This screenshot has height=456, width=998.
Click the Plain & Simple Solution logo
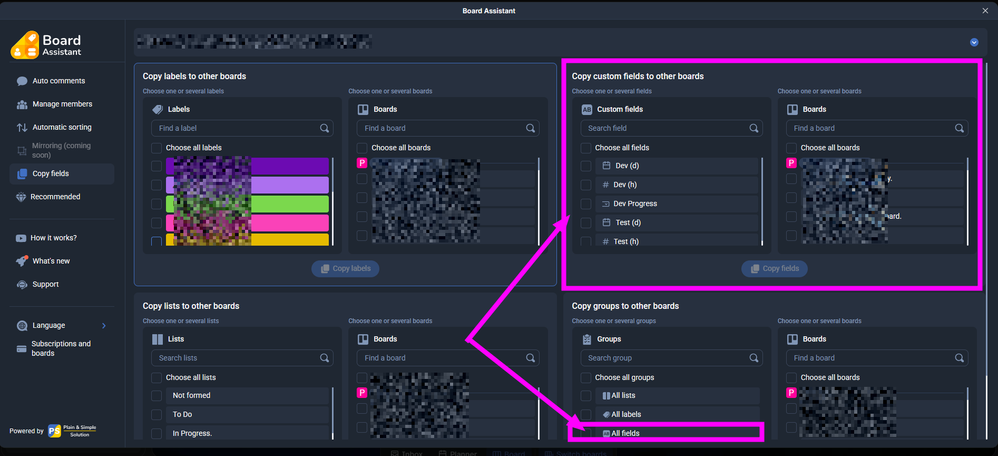[x=73, y=431]
